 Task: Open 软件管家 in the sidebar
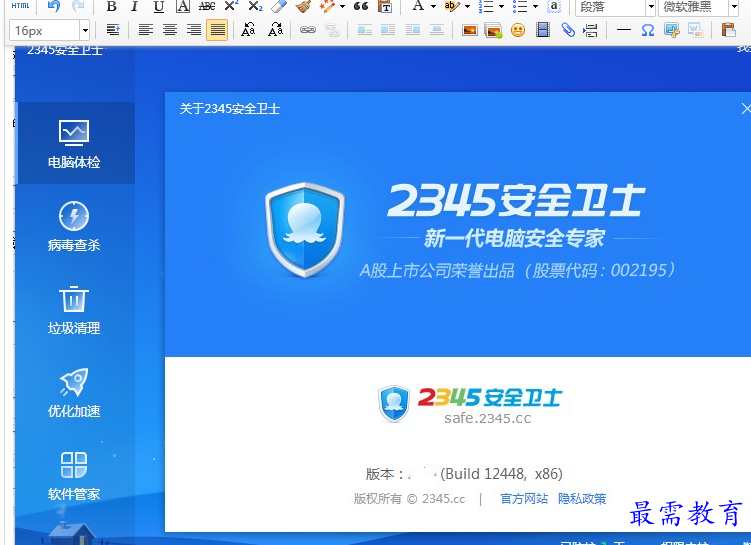pos(74,475)
